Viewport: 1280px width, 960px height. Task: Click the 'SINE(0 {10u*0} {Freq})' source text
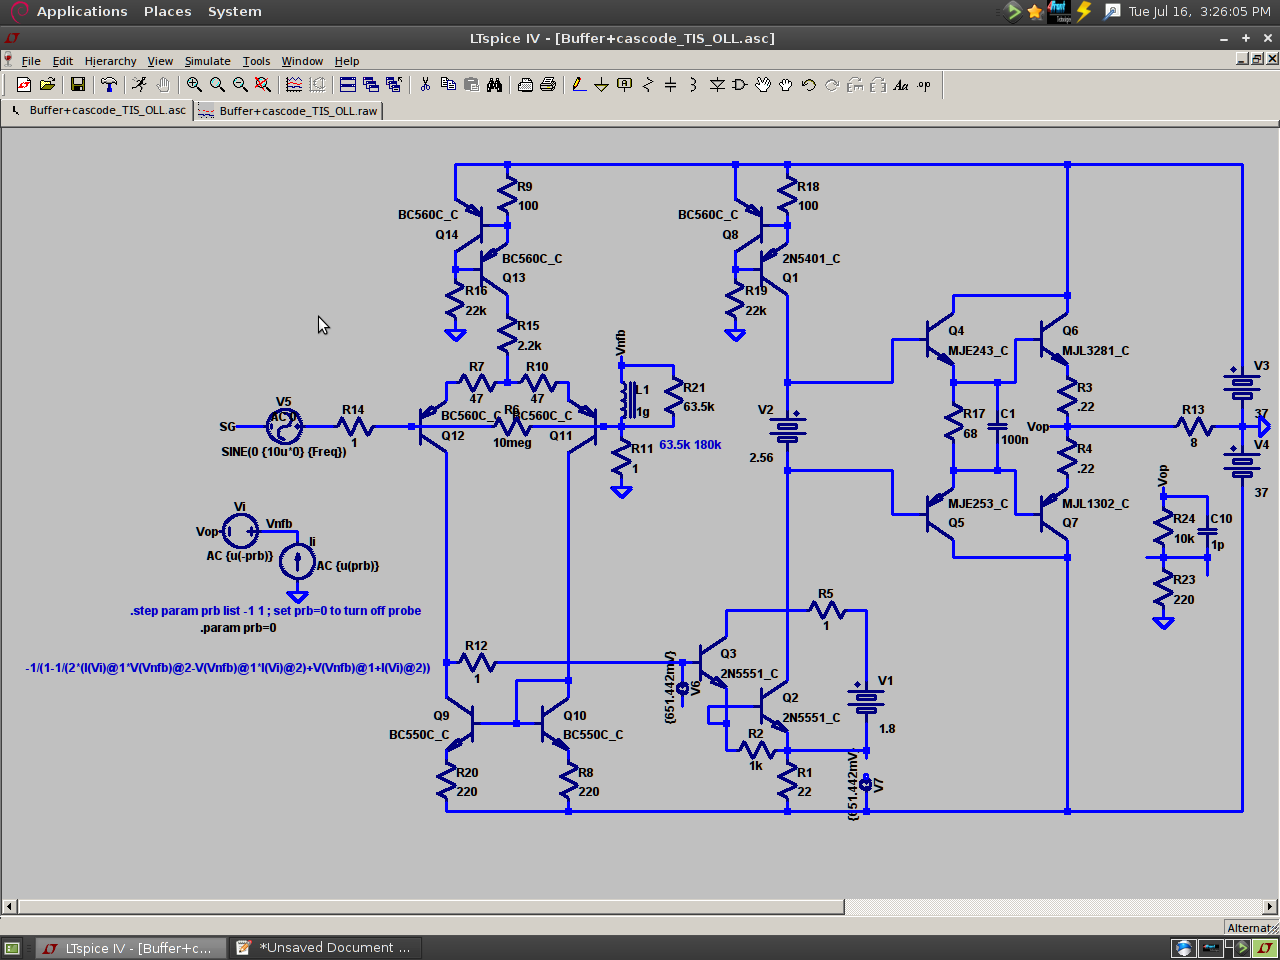(x=284, y=452)
